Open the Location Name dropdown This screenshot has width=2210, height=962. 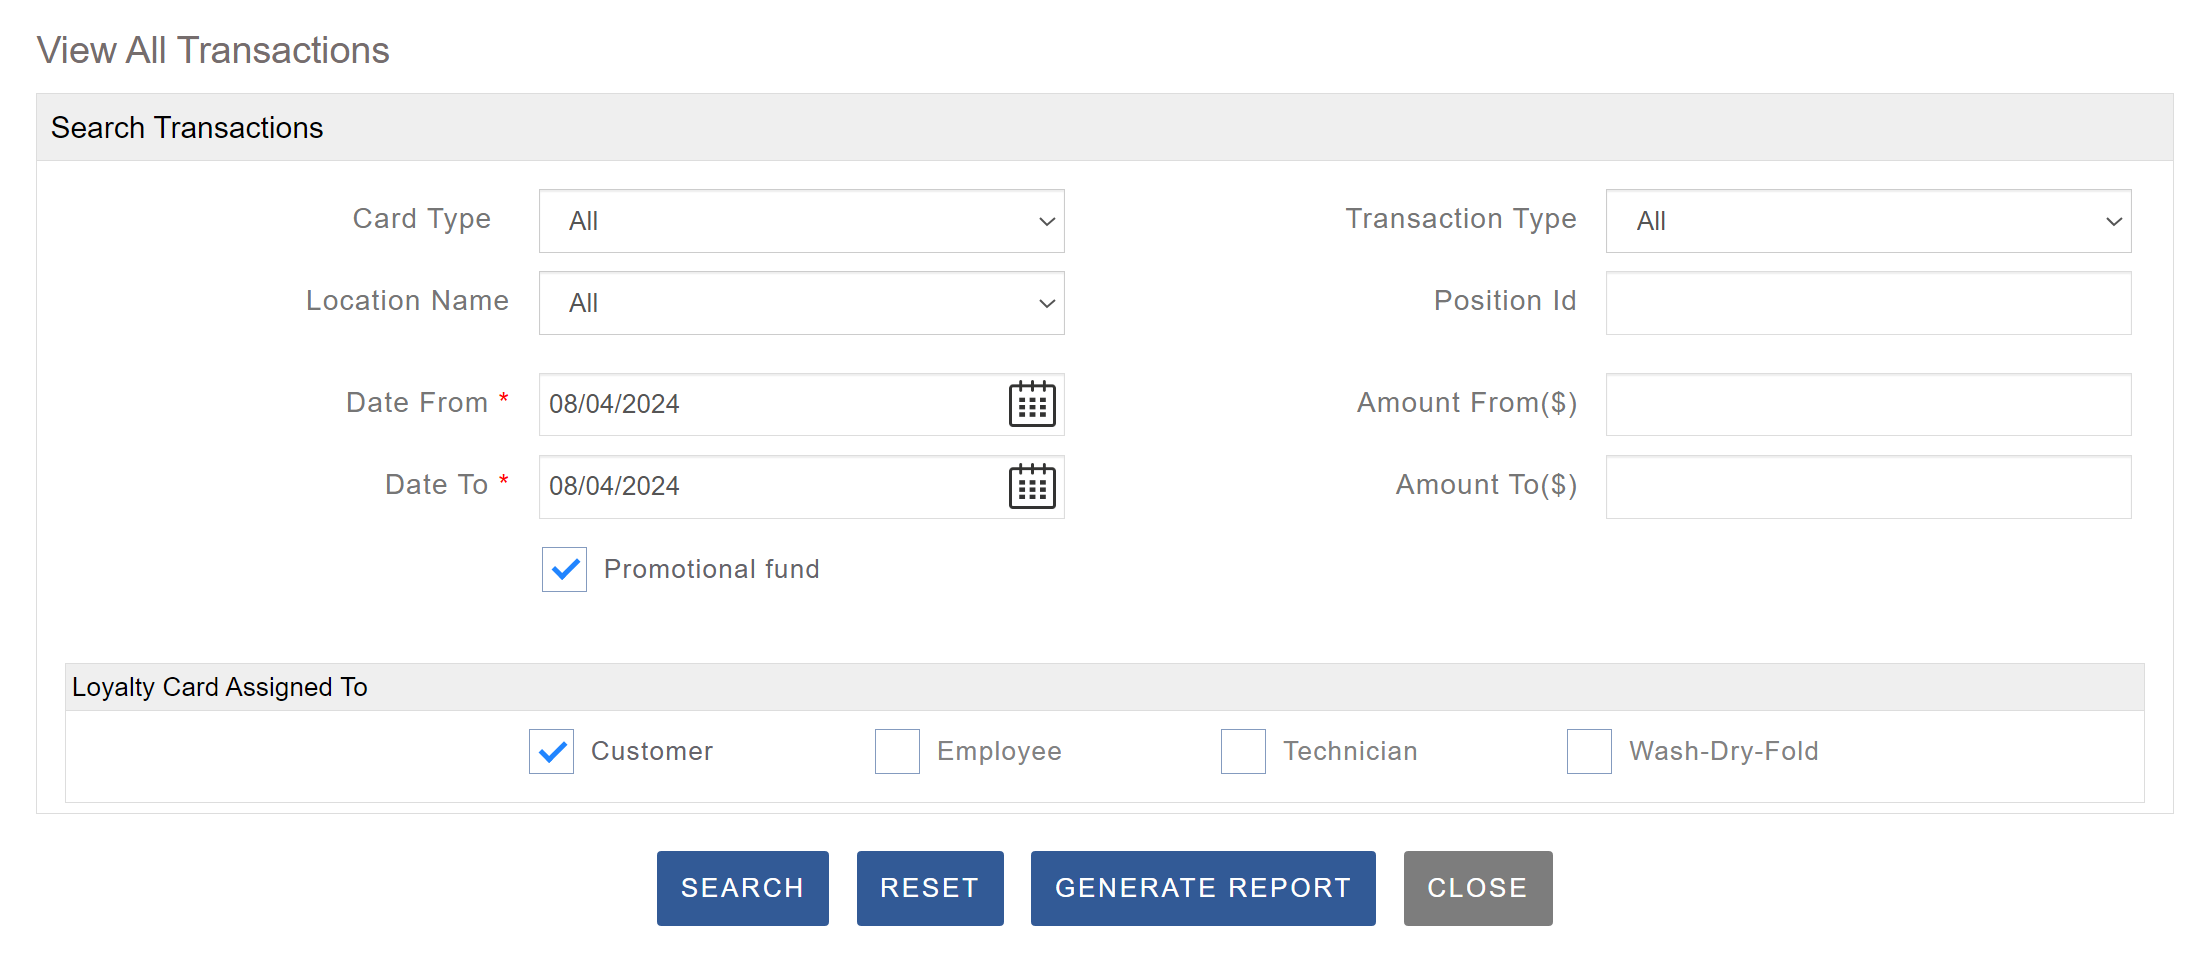(x=801, y=303)
